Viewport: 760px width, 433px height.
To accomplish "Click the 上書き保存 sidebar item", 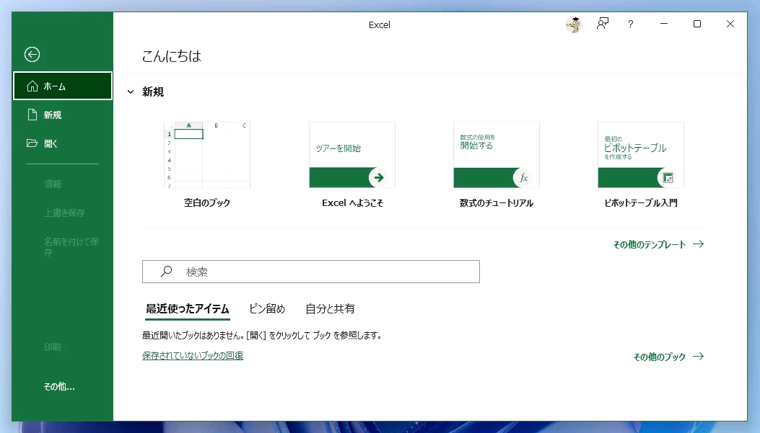I will click(x=64, y=212).
